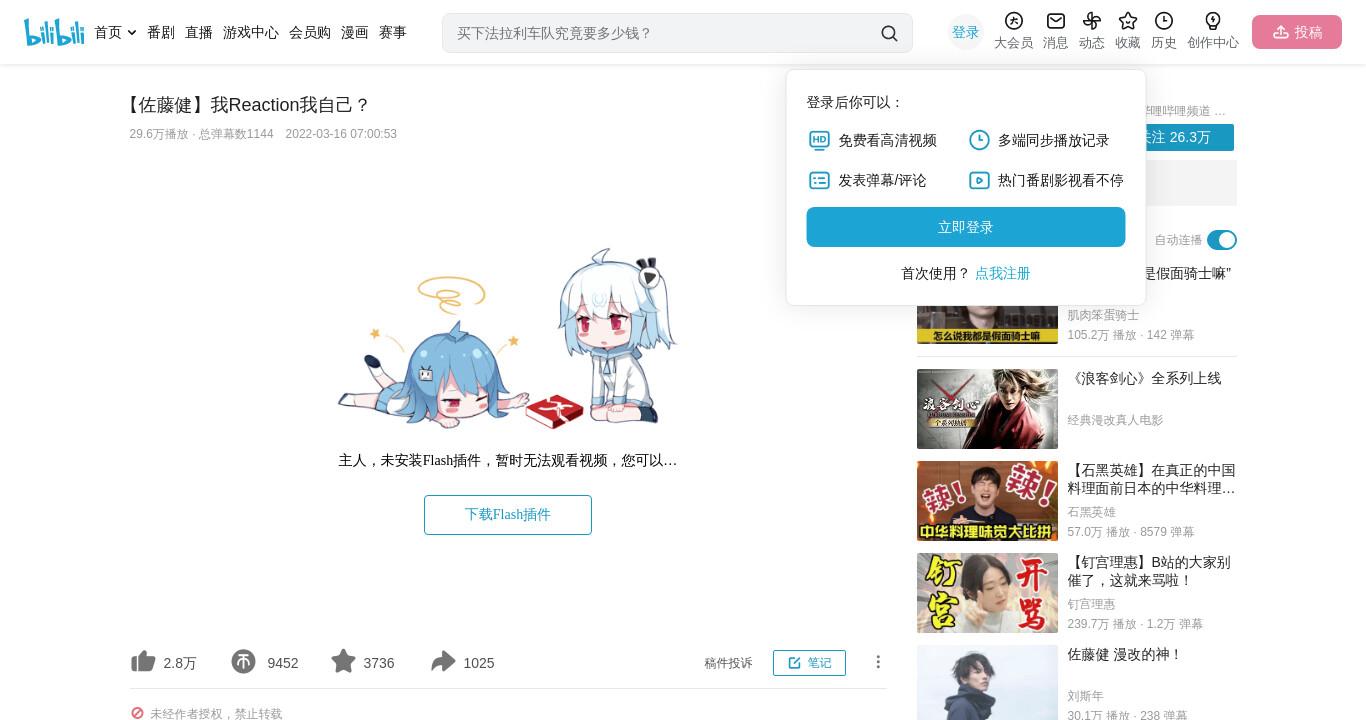Click the thumbs-up like icon
The image size is (1366, 720).
click(x=144, y=662)
